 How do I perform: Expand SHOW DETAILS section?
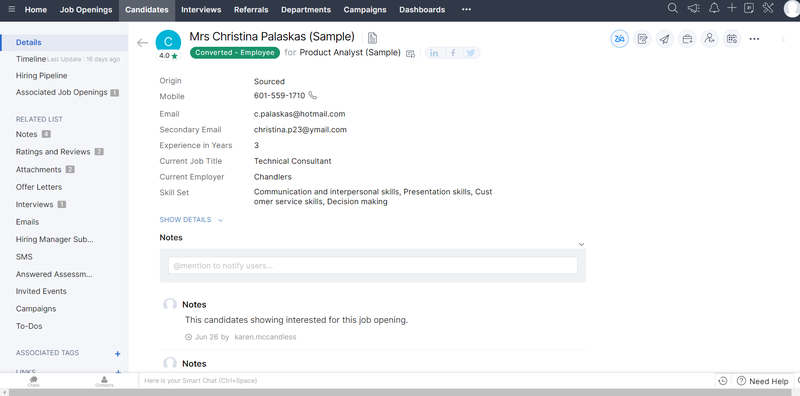191,220
